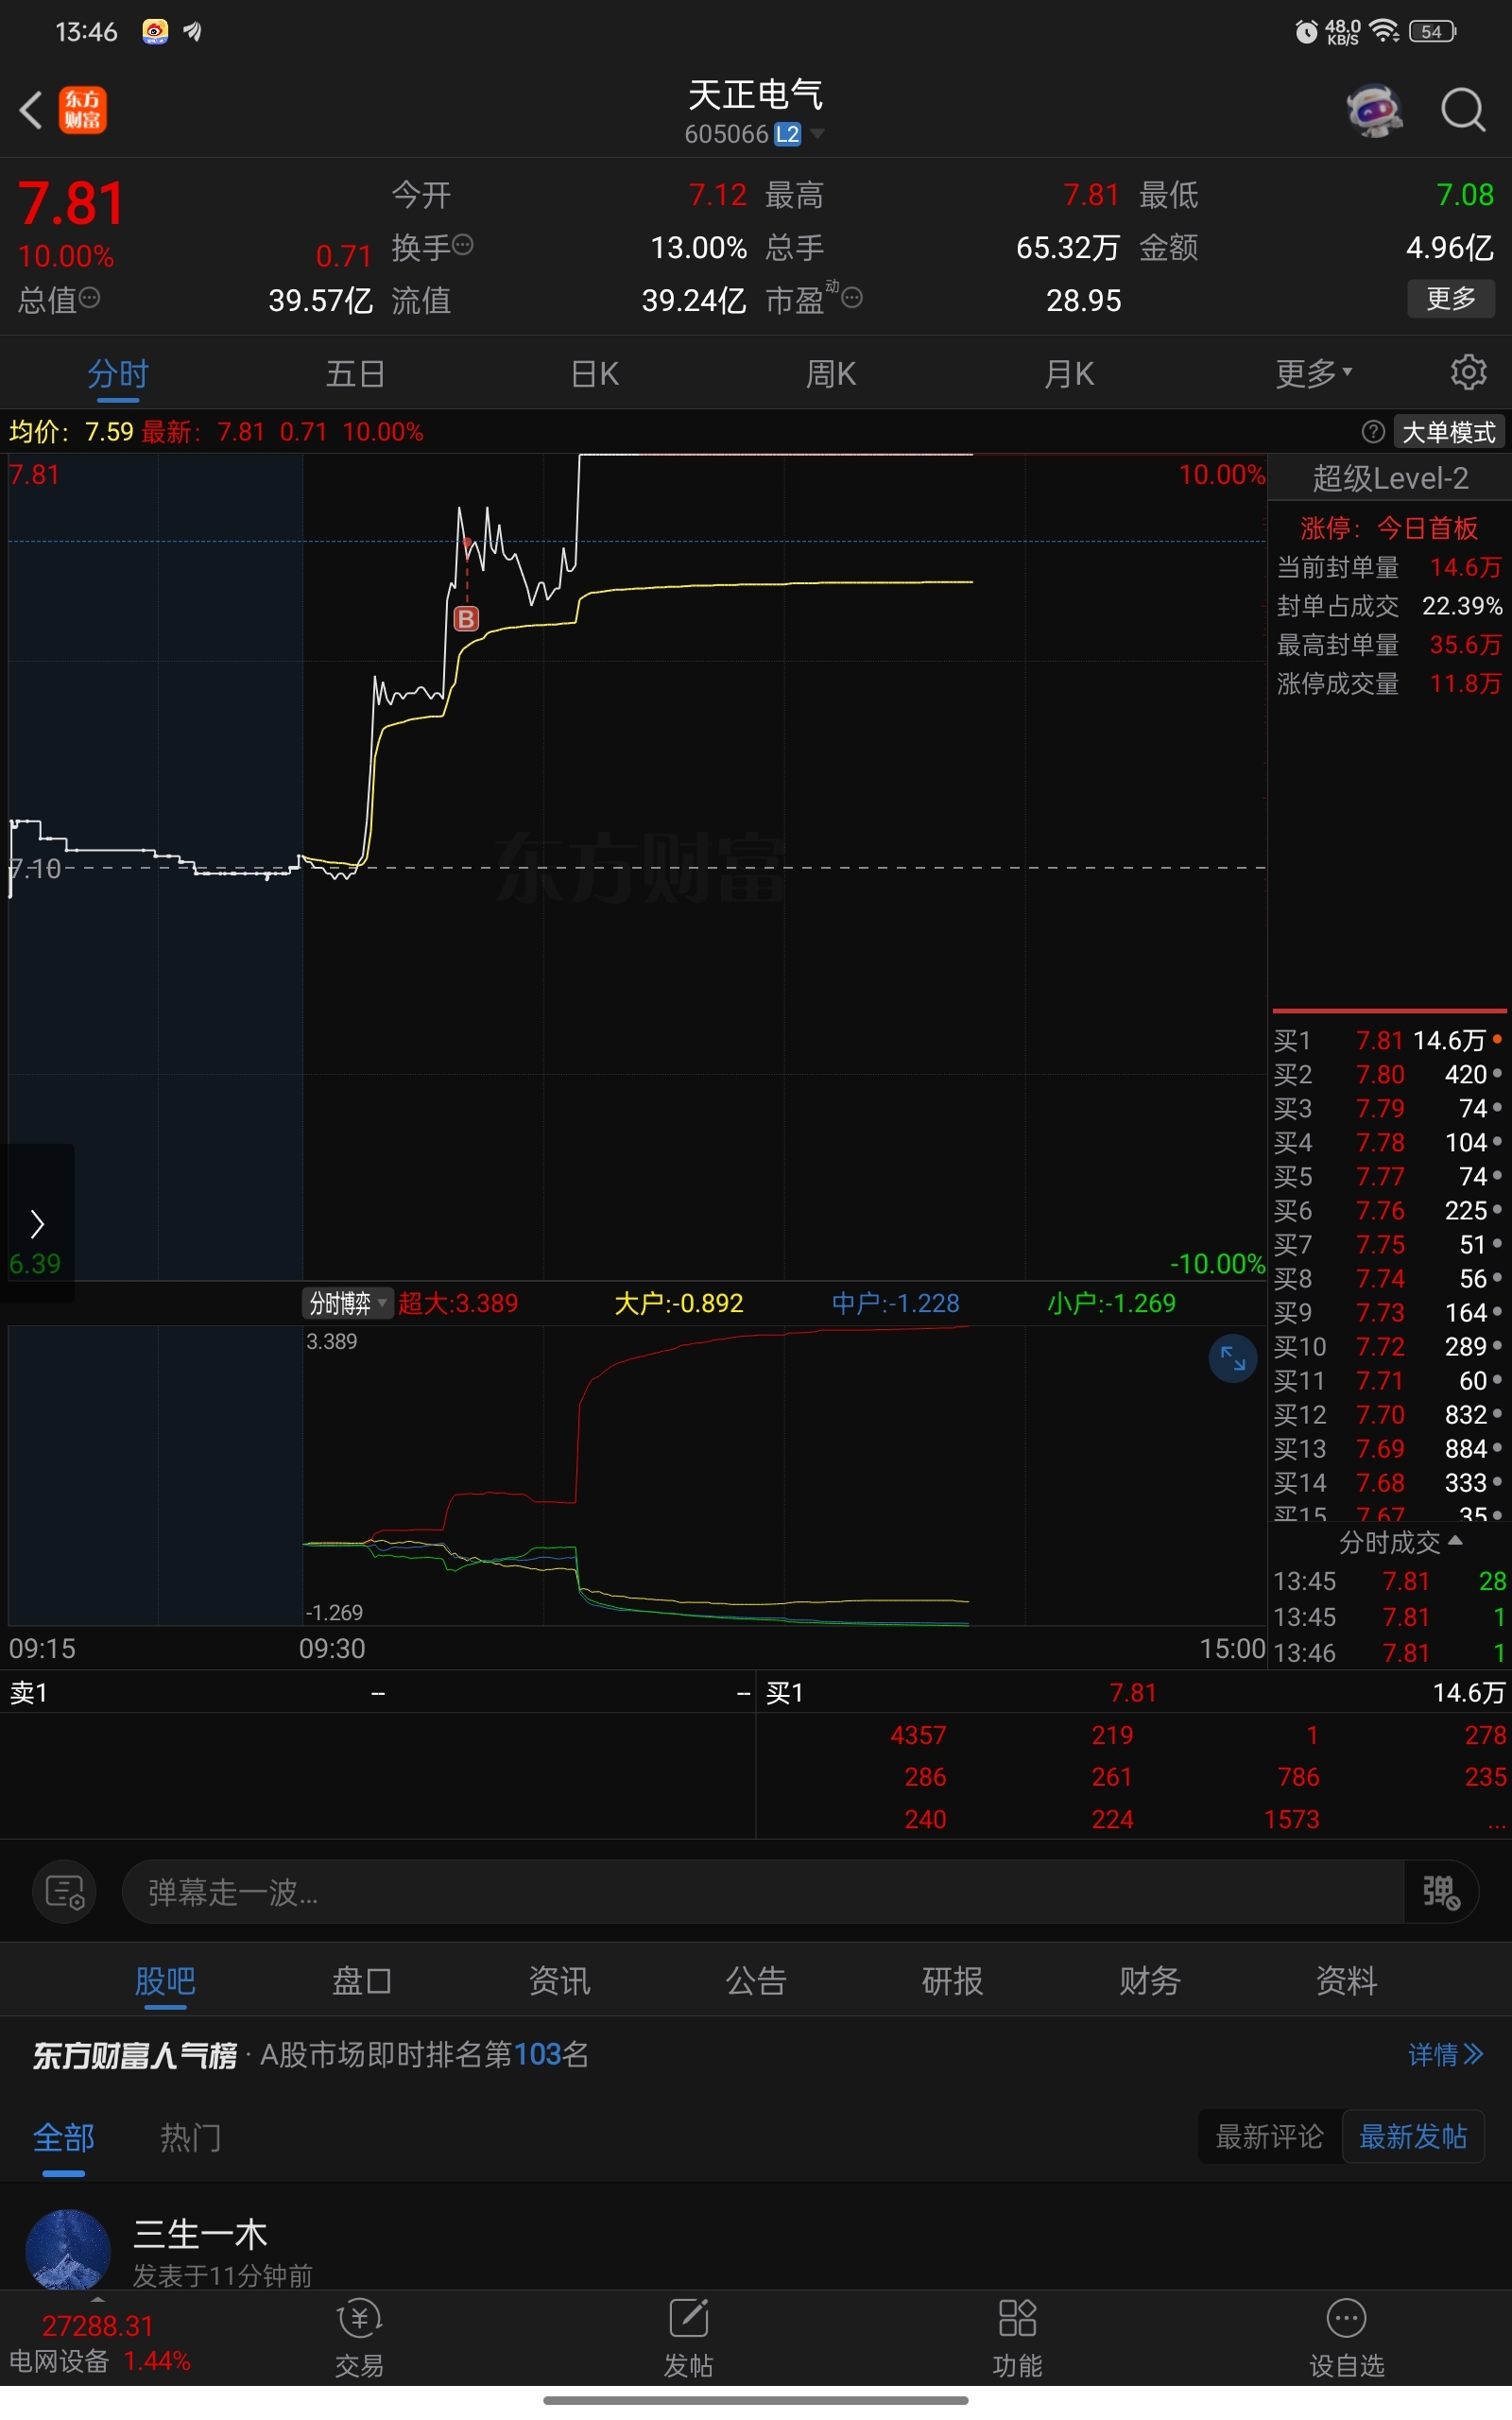Tap the Weibo notification icon in status bar
The image size is (1512, 2420).
coord(155,32)
